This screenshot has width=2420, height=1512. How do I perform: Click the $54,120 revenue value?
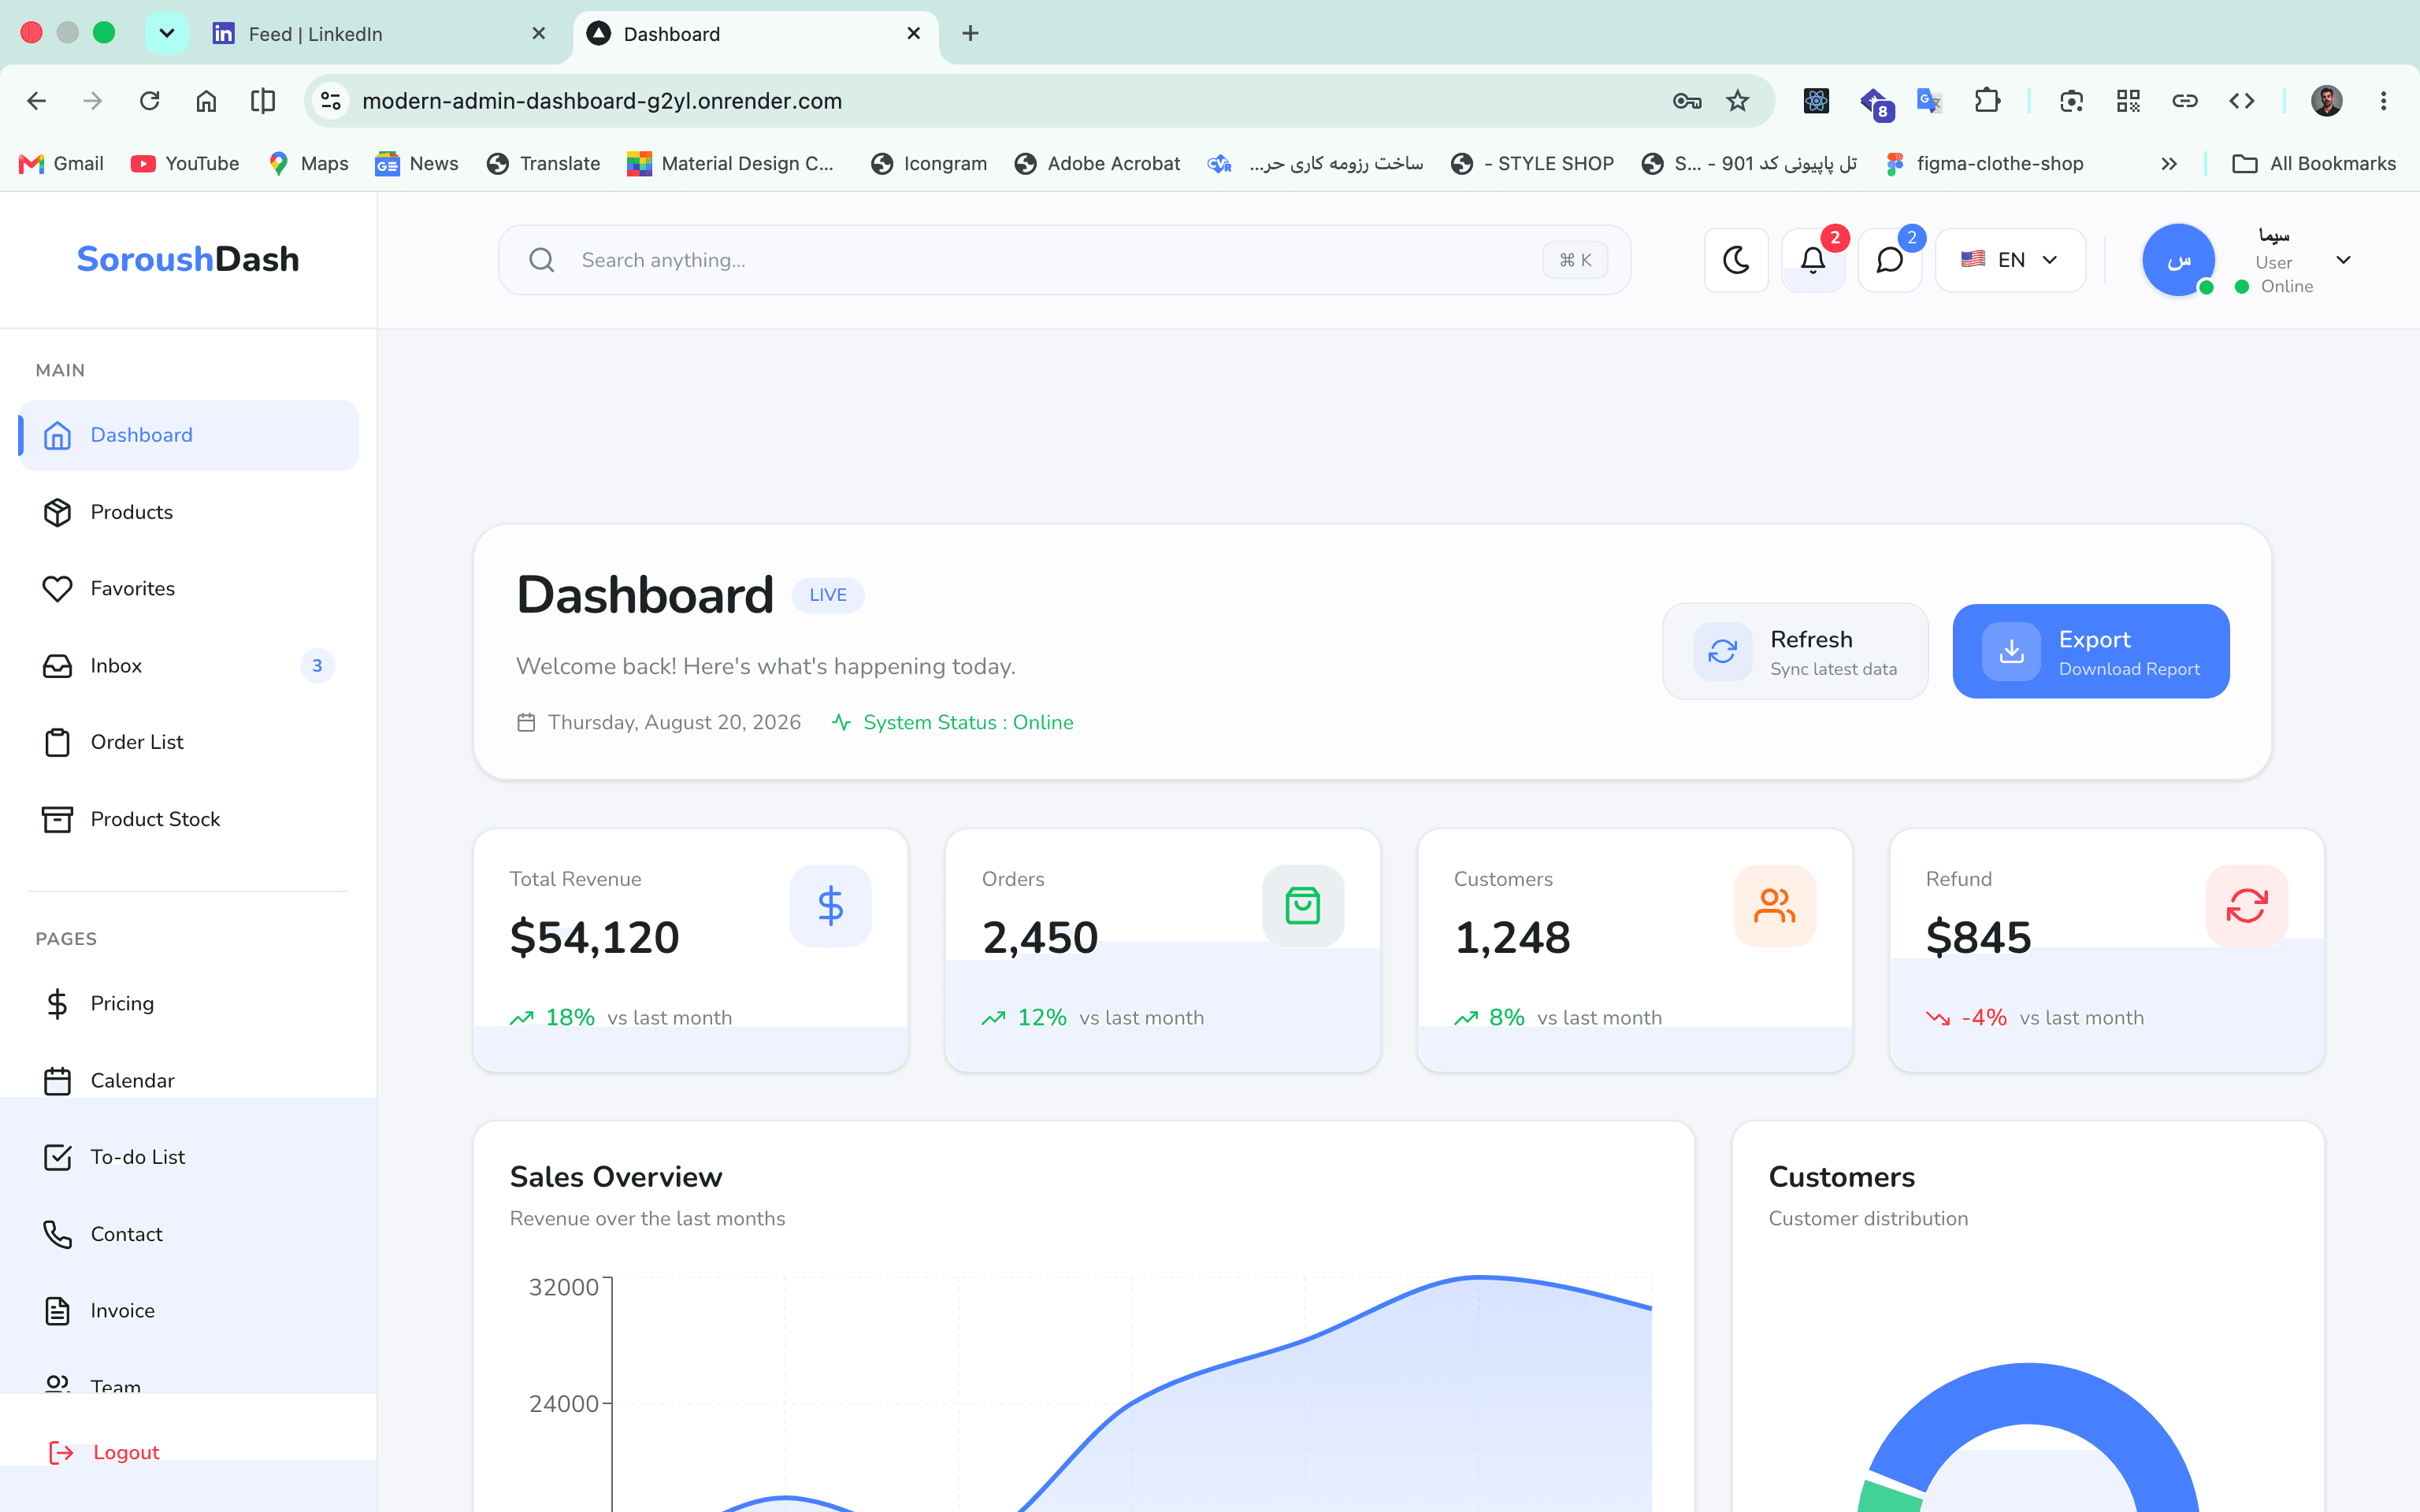[595, 937]
